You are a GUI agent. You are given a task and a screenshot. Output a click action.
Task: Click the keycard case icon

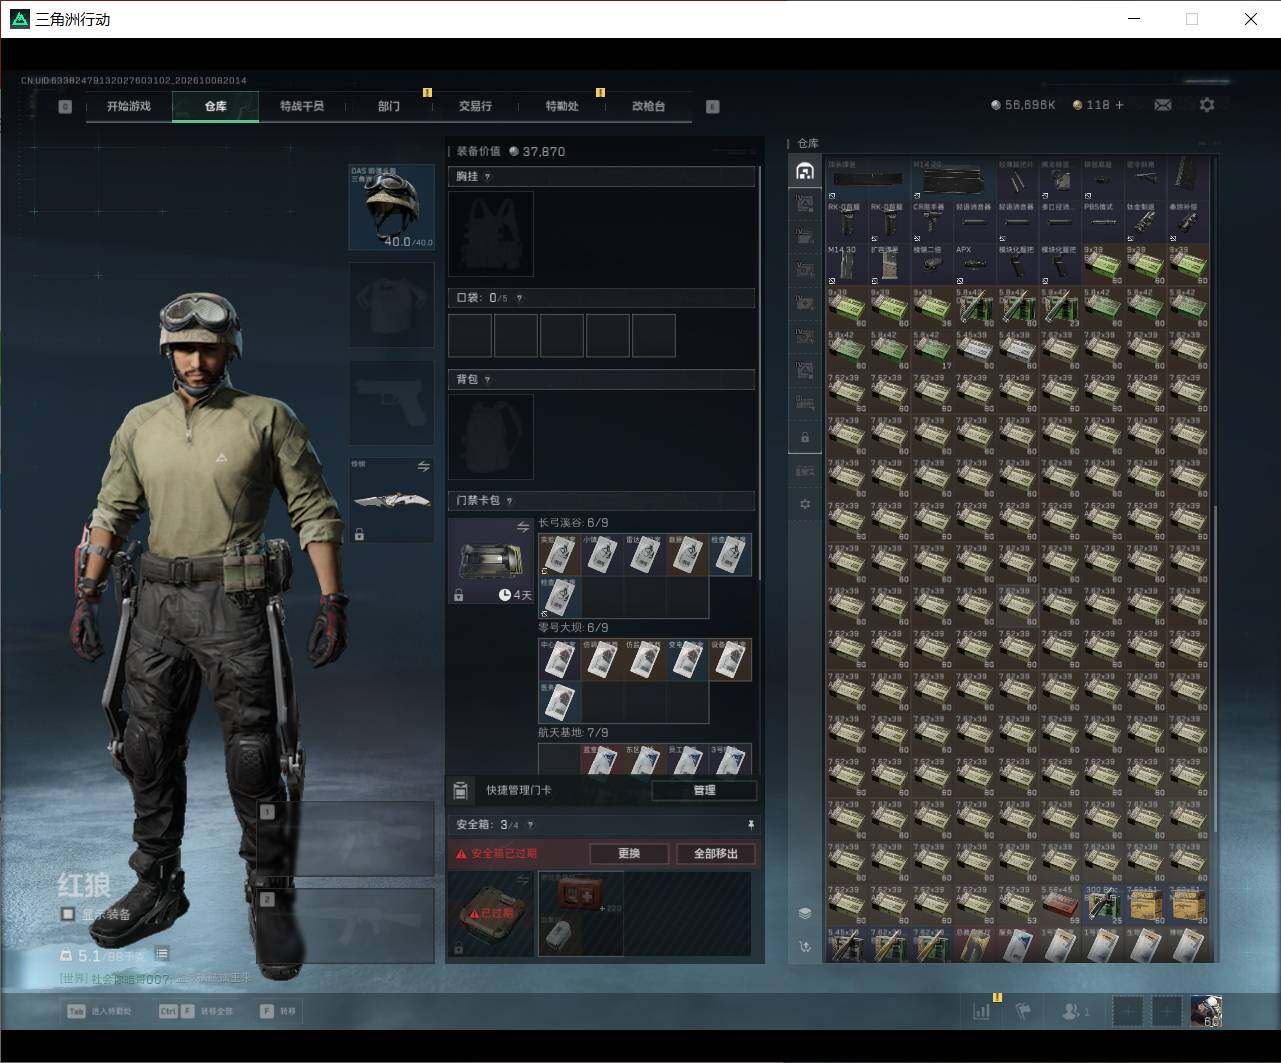pyautogui.click(x=490, y=560)
